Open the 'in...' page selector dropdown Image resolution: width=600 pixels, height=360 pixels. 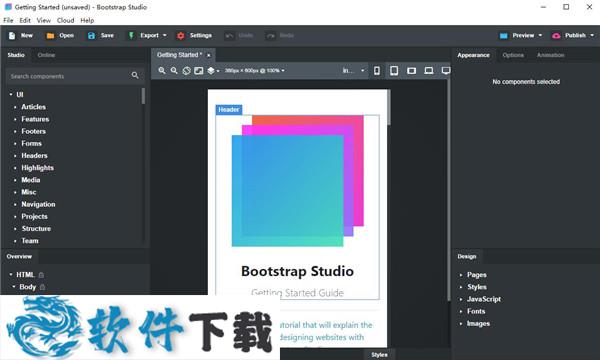coord(353,71)
